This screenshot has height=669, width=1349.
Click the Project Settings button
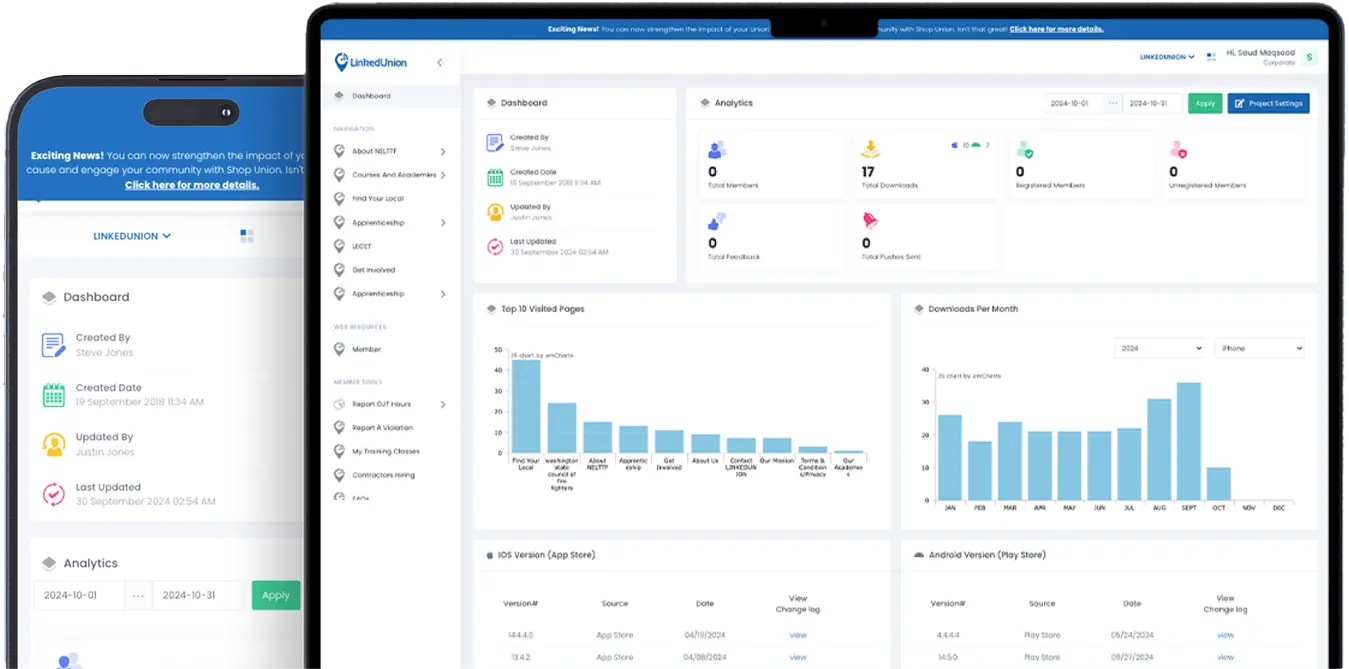pyautogui.click(x=1268, y=103)
